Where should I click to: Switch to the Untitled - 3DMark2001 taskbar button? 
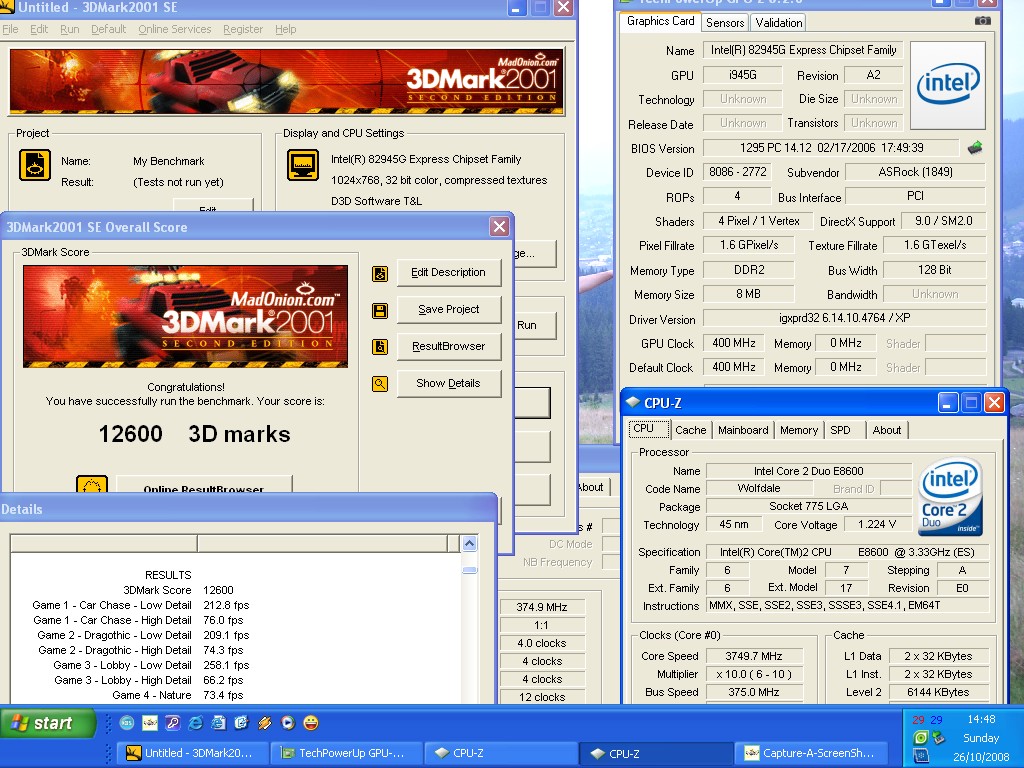pos(193,753)
